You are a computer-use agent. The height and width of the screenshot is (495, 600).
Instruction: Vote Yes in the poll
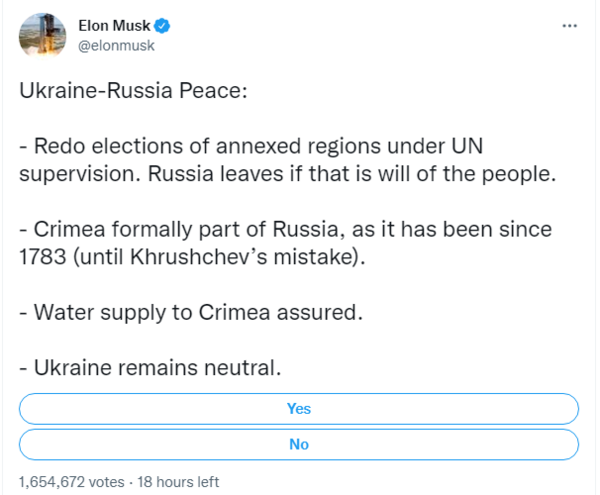click(x=299, y=409)
